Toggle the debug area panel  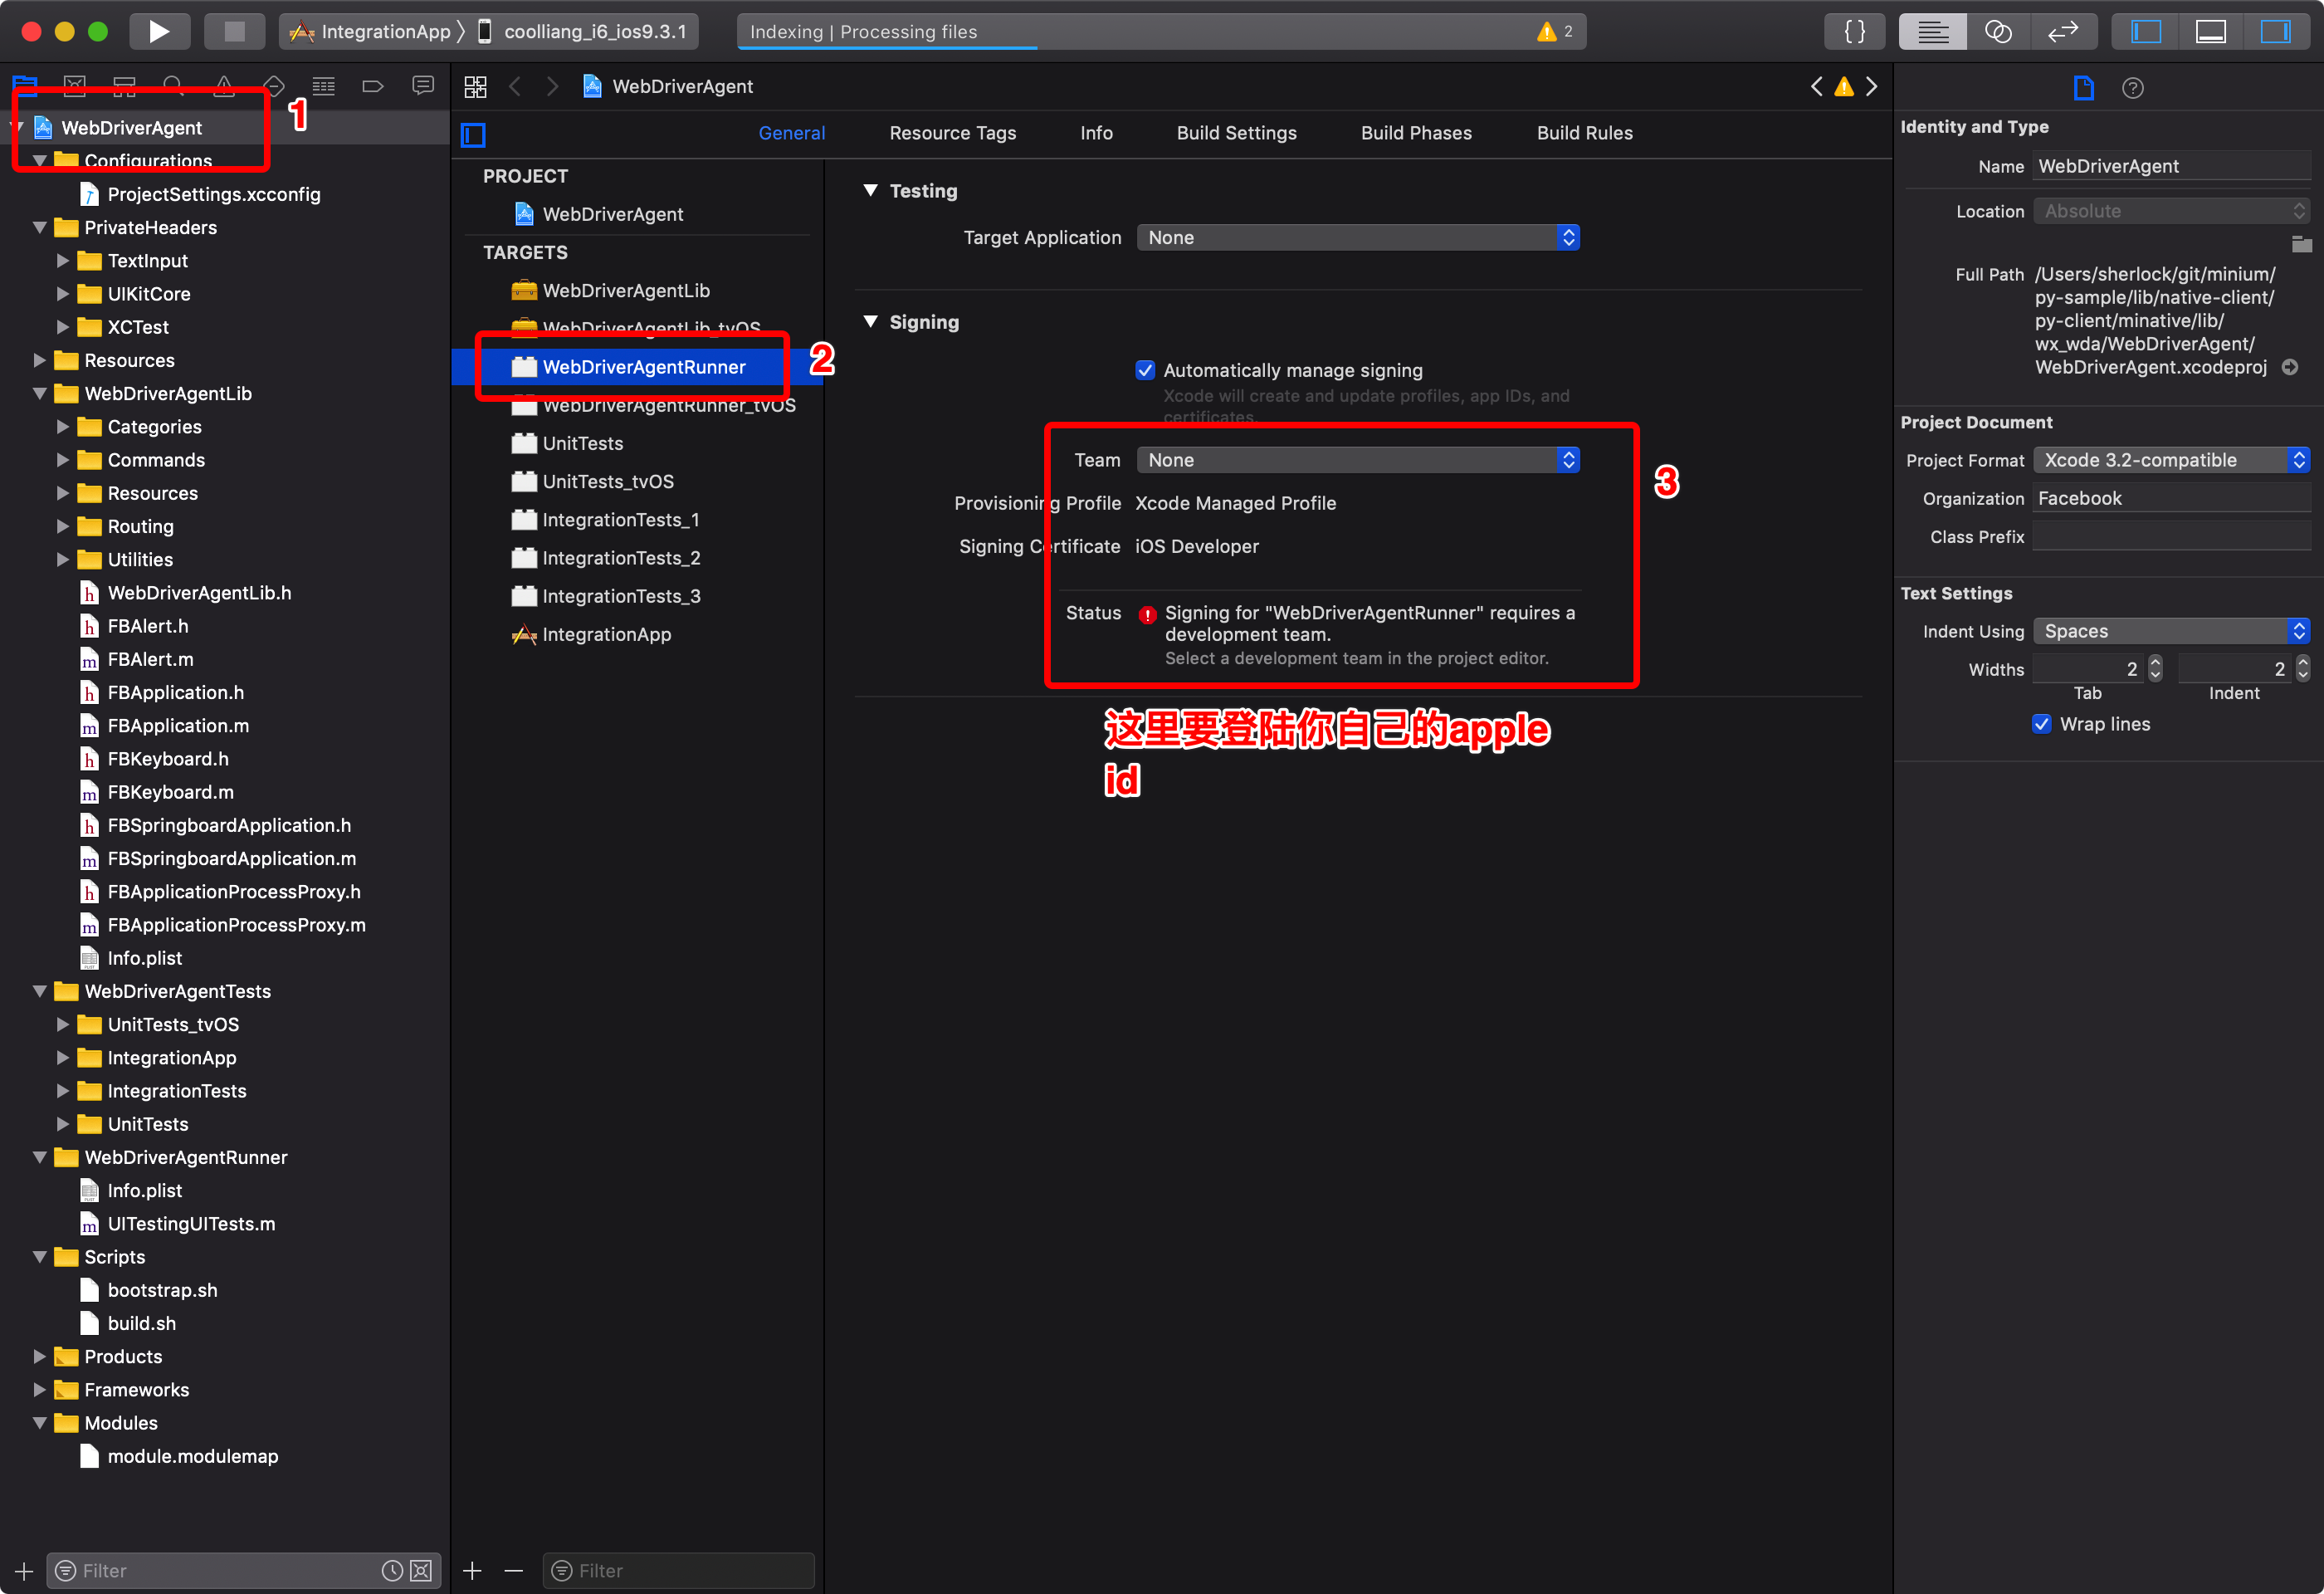(2210, 31)
